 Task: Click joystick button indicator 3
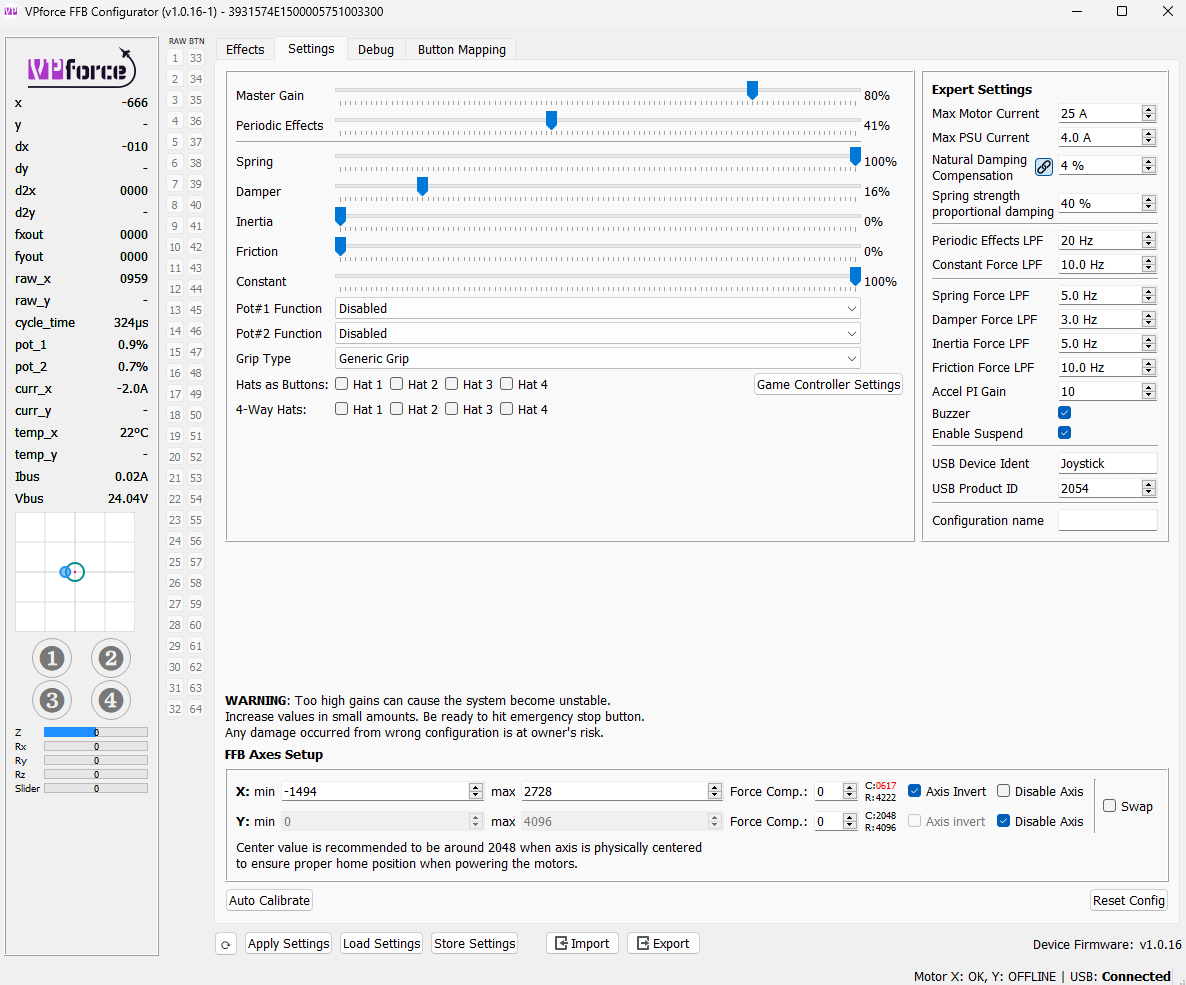click(51, 700)
